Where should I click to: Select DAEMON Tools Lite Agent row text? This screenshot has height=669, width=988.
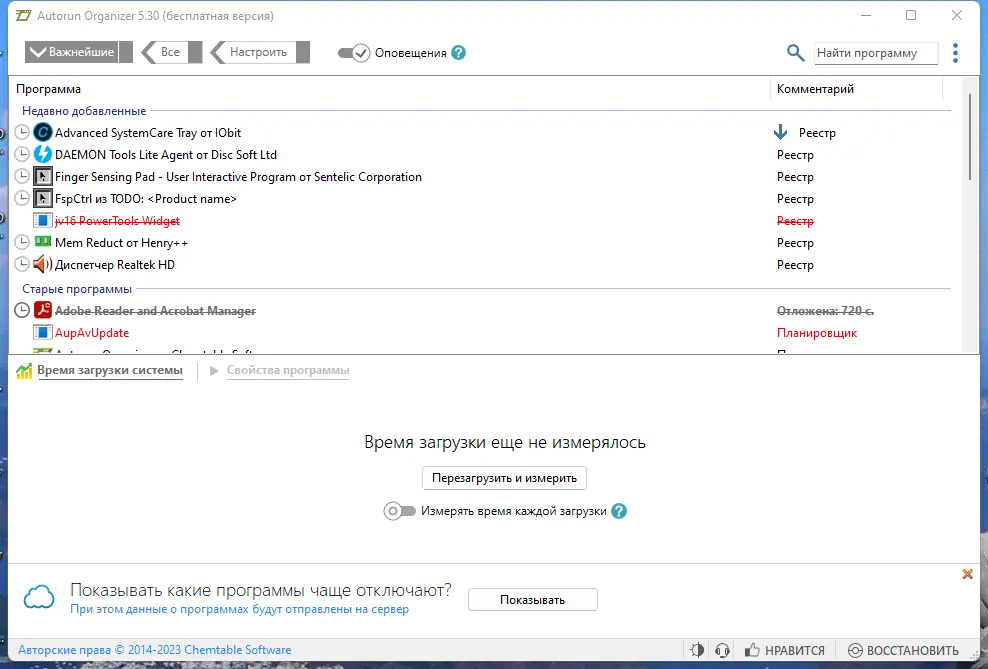[166, 154]
